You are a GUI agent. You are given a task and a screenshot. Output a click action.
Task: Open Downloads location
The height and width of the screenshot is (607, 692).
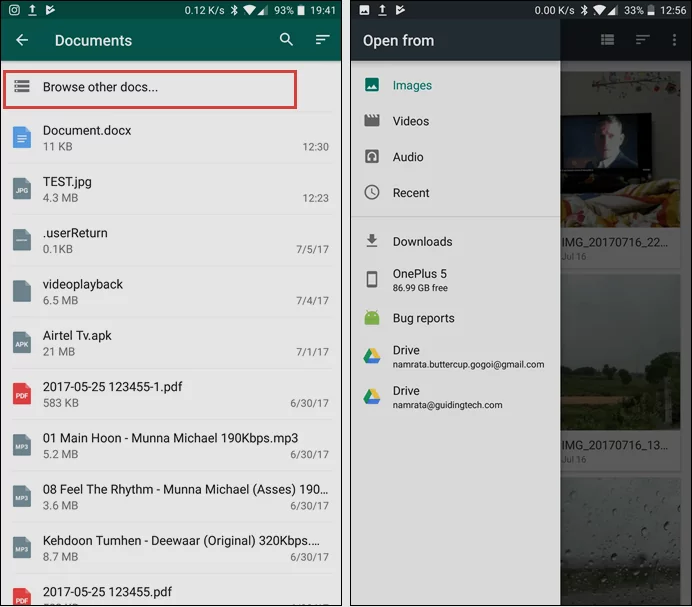[455, 241]
